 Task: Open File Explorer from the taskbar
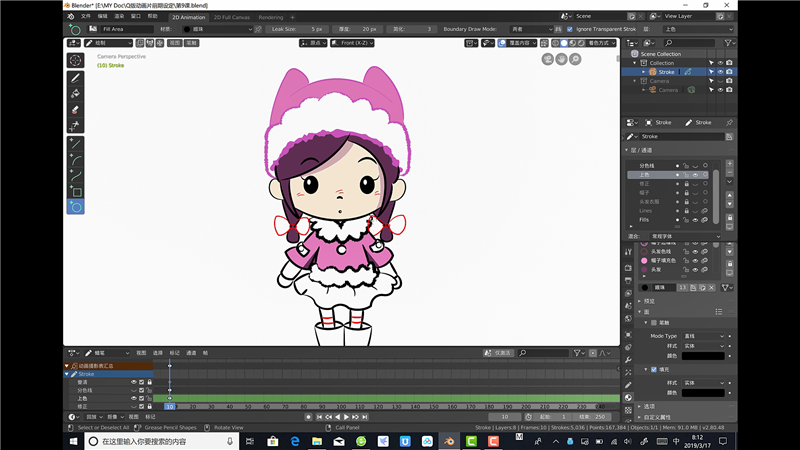pyautogui.click(x=317, y=441)
